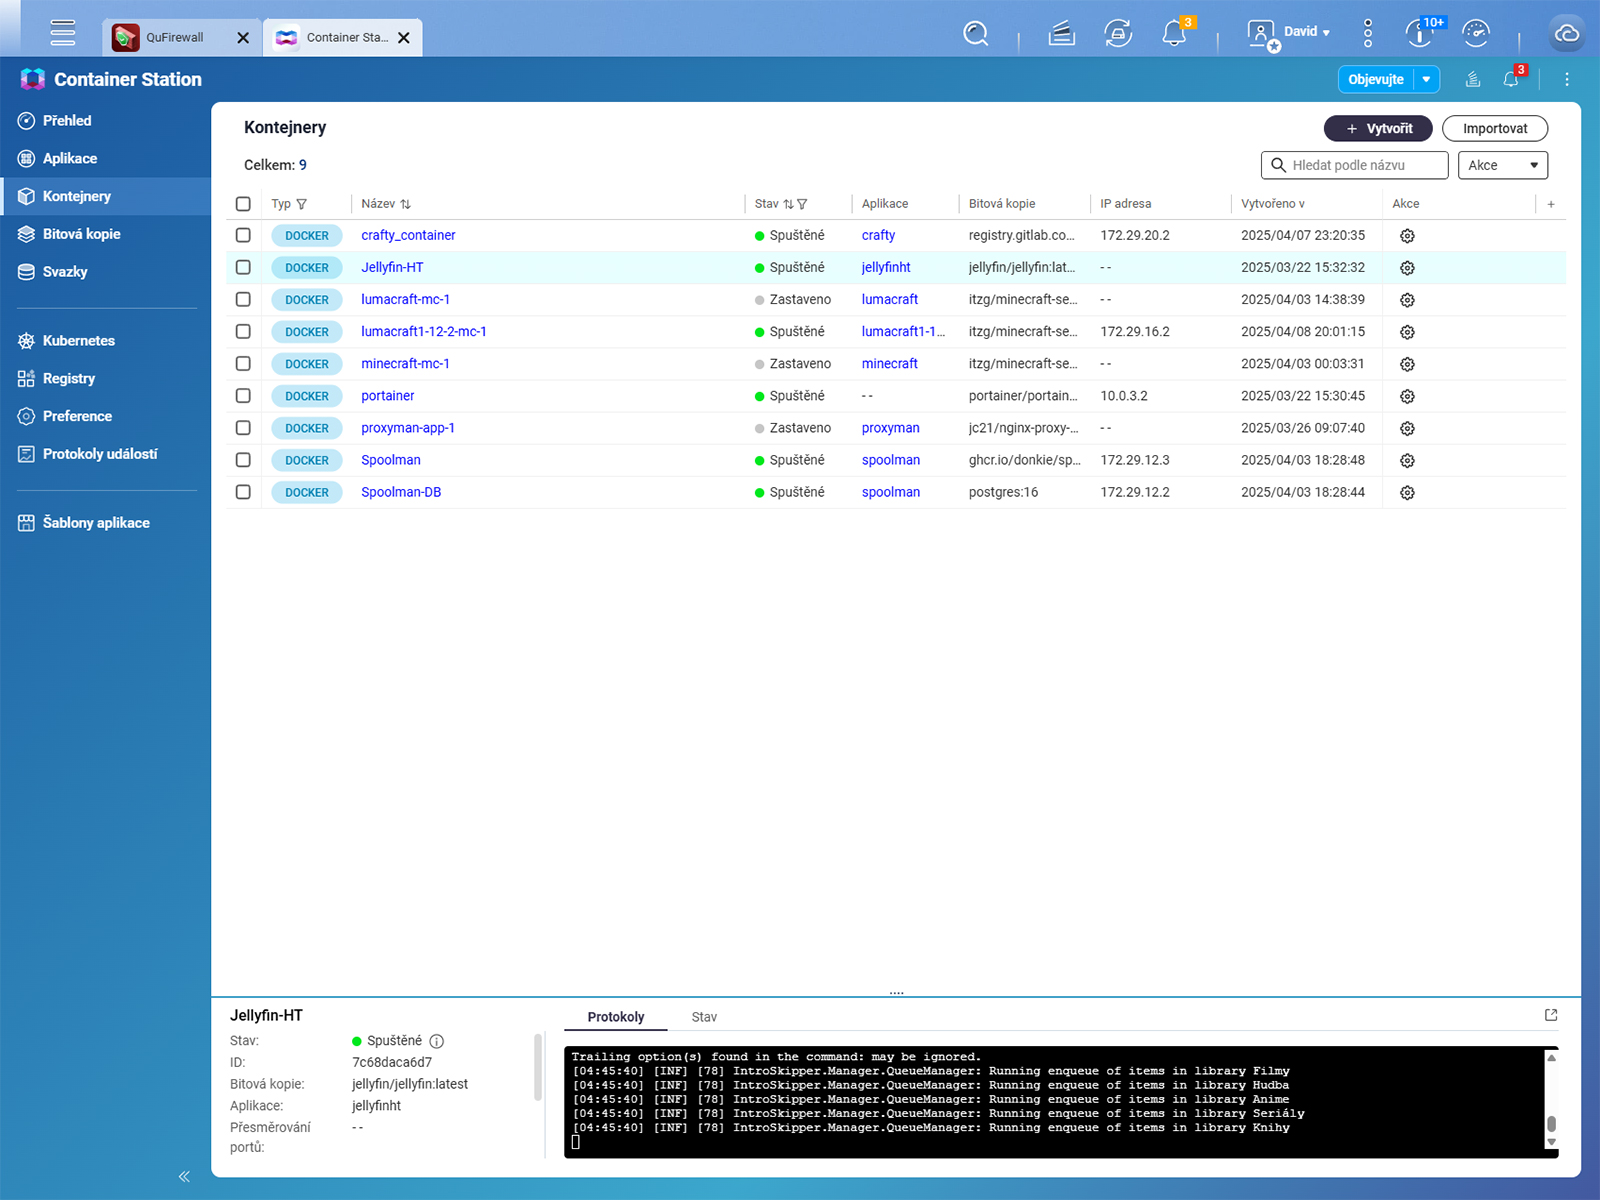Open the Jellyfin-HT container link
The height and width of the screenshot is (1200, 1600).
point(392,267)
